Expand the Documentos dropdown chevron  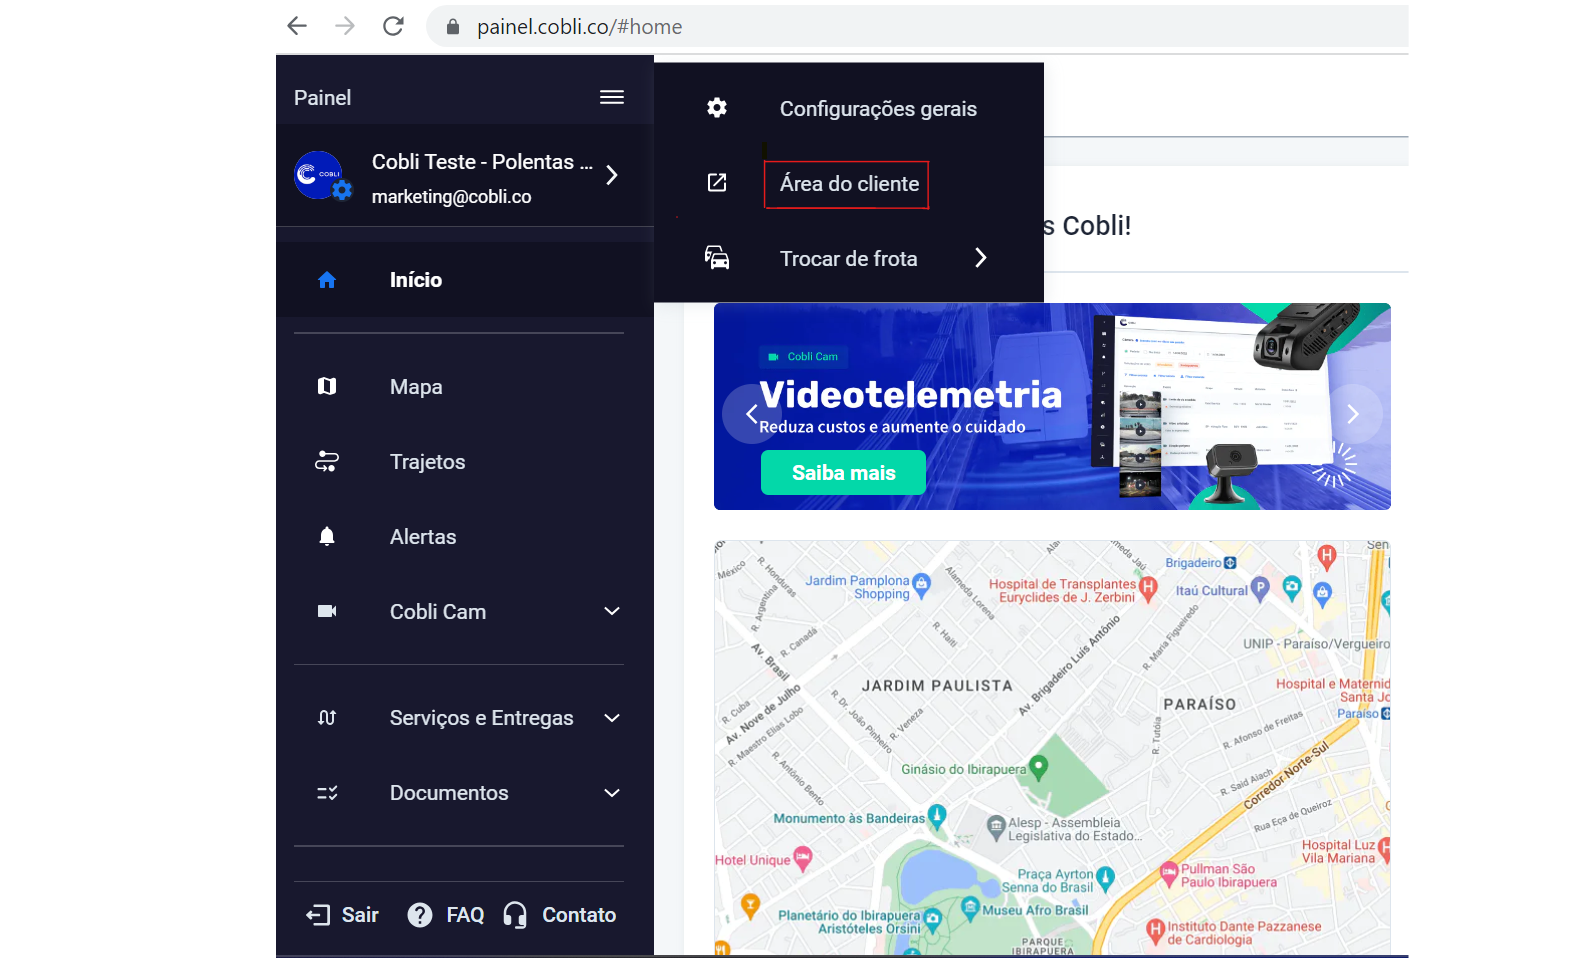click(x=612, y=793)
